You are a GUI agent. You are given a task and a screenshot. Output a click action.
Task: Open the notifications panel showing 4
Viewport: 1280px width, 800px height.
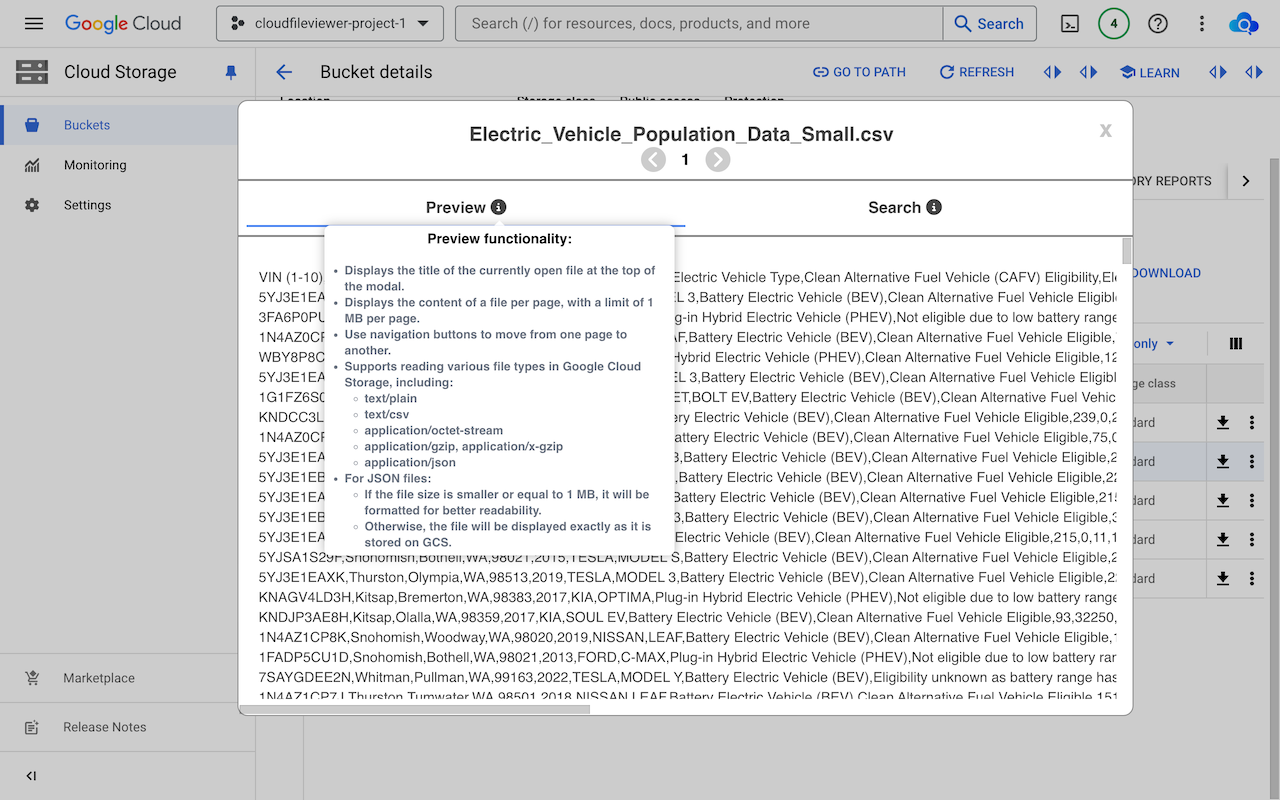[1113, 23]
